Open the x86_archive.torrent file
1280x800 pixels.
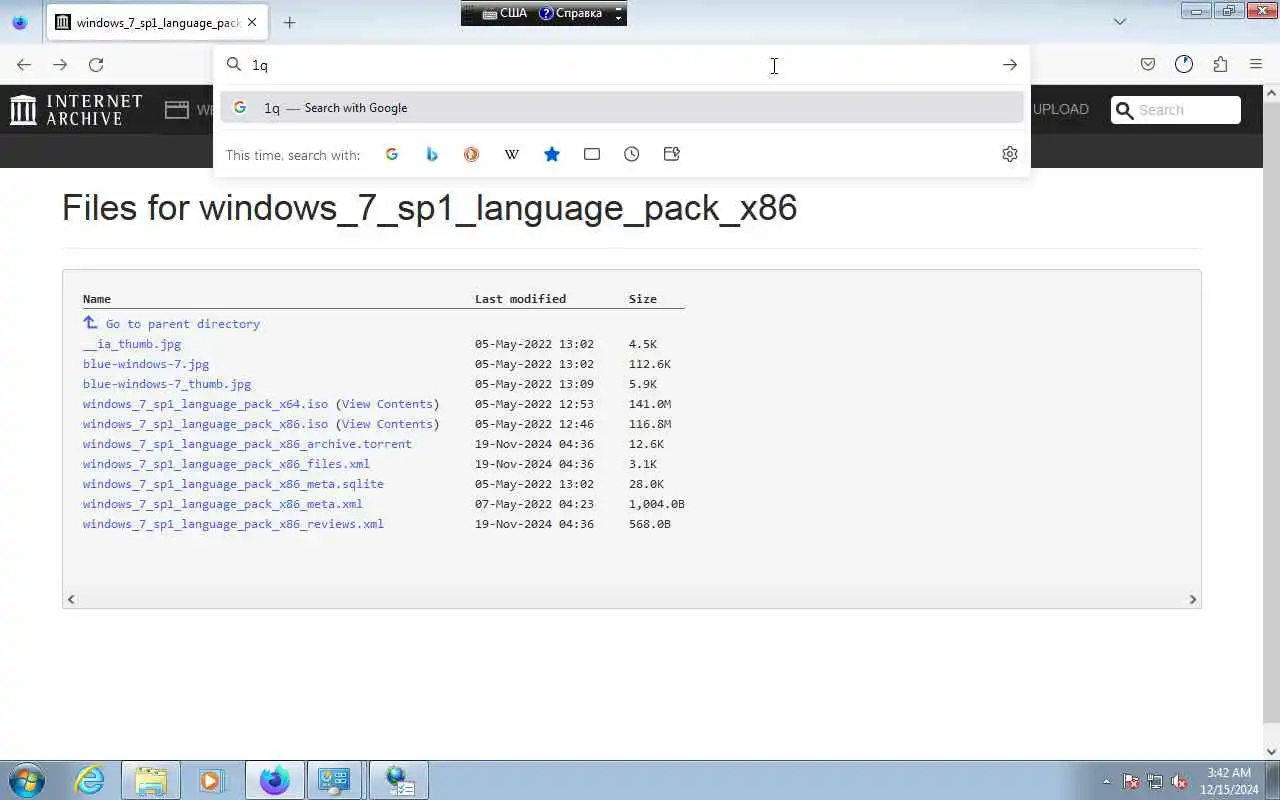247,444
